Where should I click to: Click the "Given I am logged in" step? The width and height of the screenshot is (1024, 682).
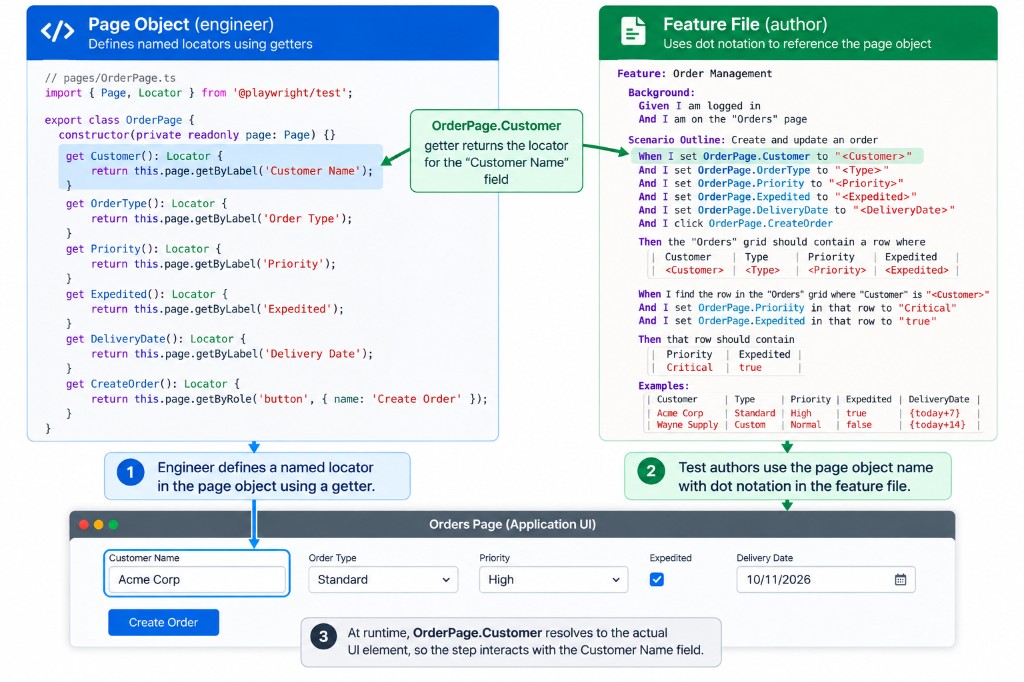coord(699,106)
